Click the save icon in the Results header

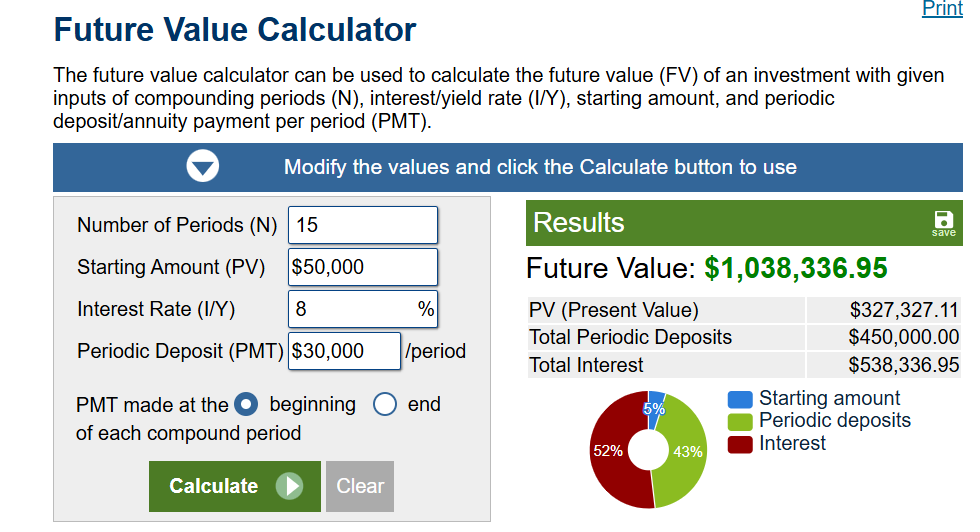pos(943,223)
